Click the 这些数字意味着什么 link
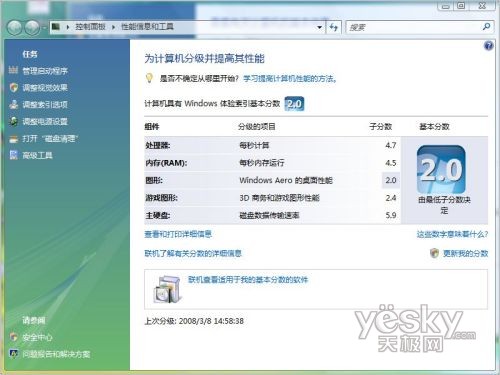 click(452, 234)
